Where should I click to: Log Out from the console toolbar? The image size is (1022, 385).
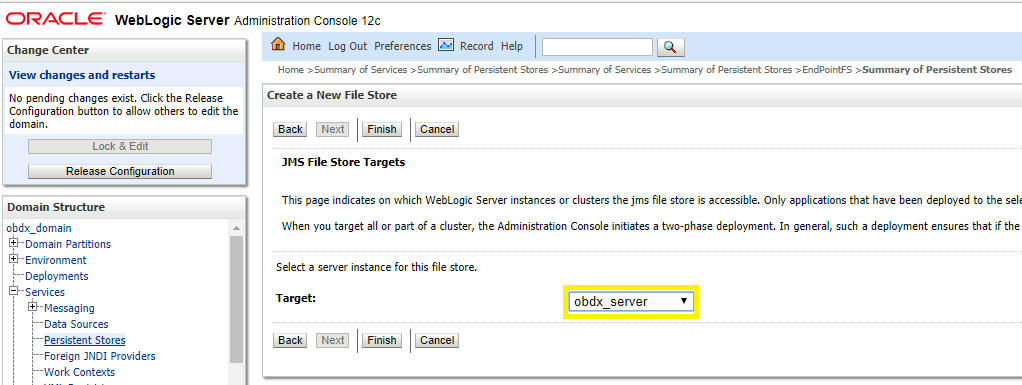click(347, 46)
